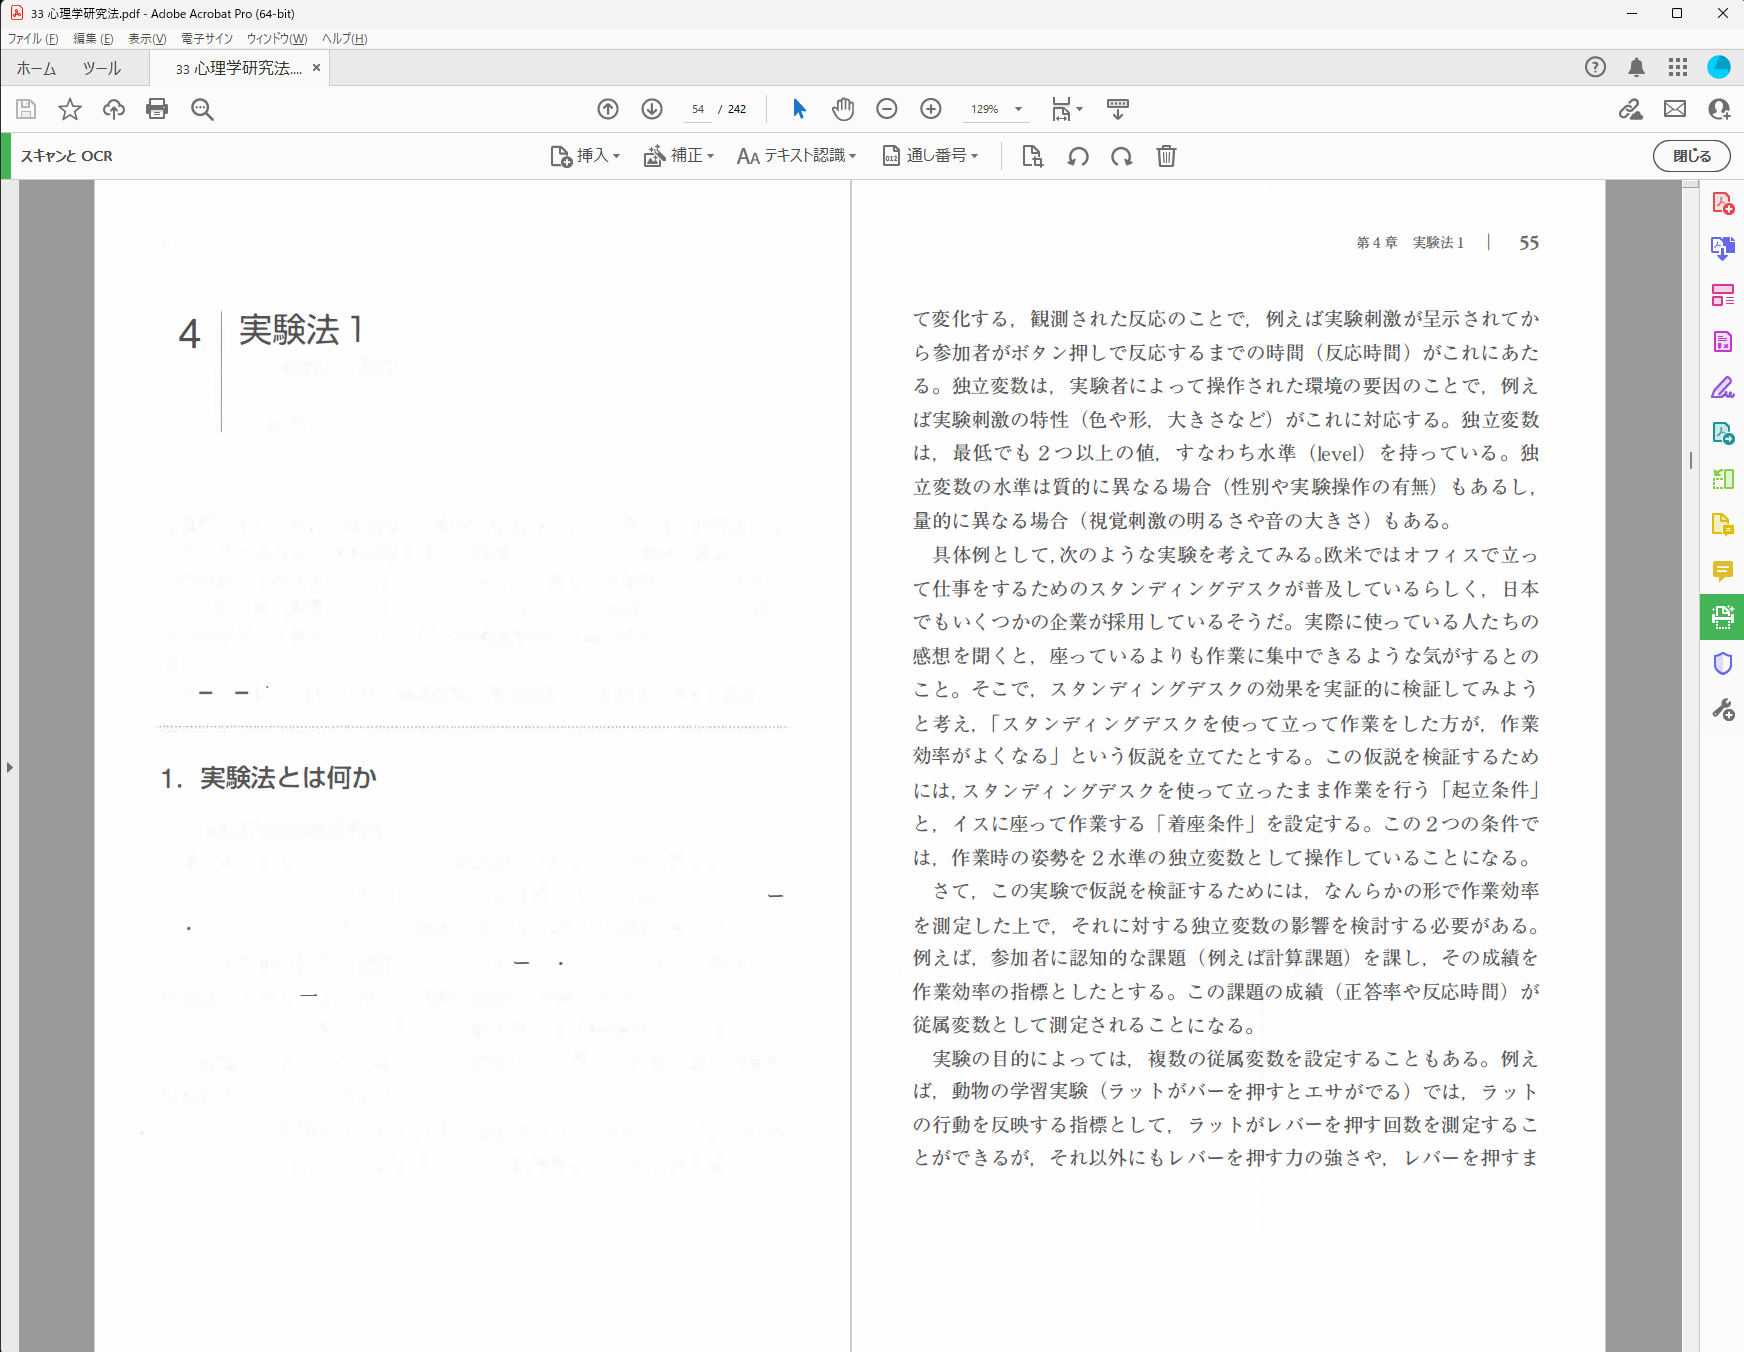
Task: Expand the テキスト認識 dropdown
Action: tap(853, 156)
